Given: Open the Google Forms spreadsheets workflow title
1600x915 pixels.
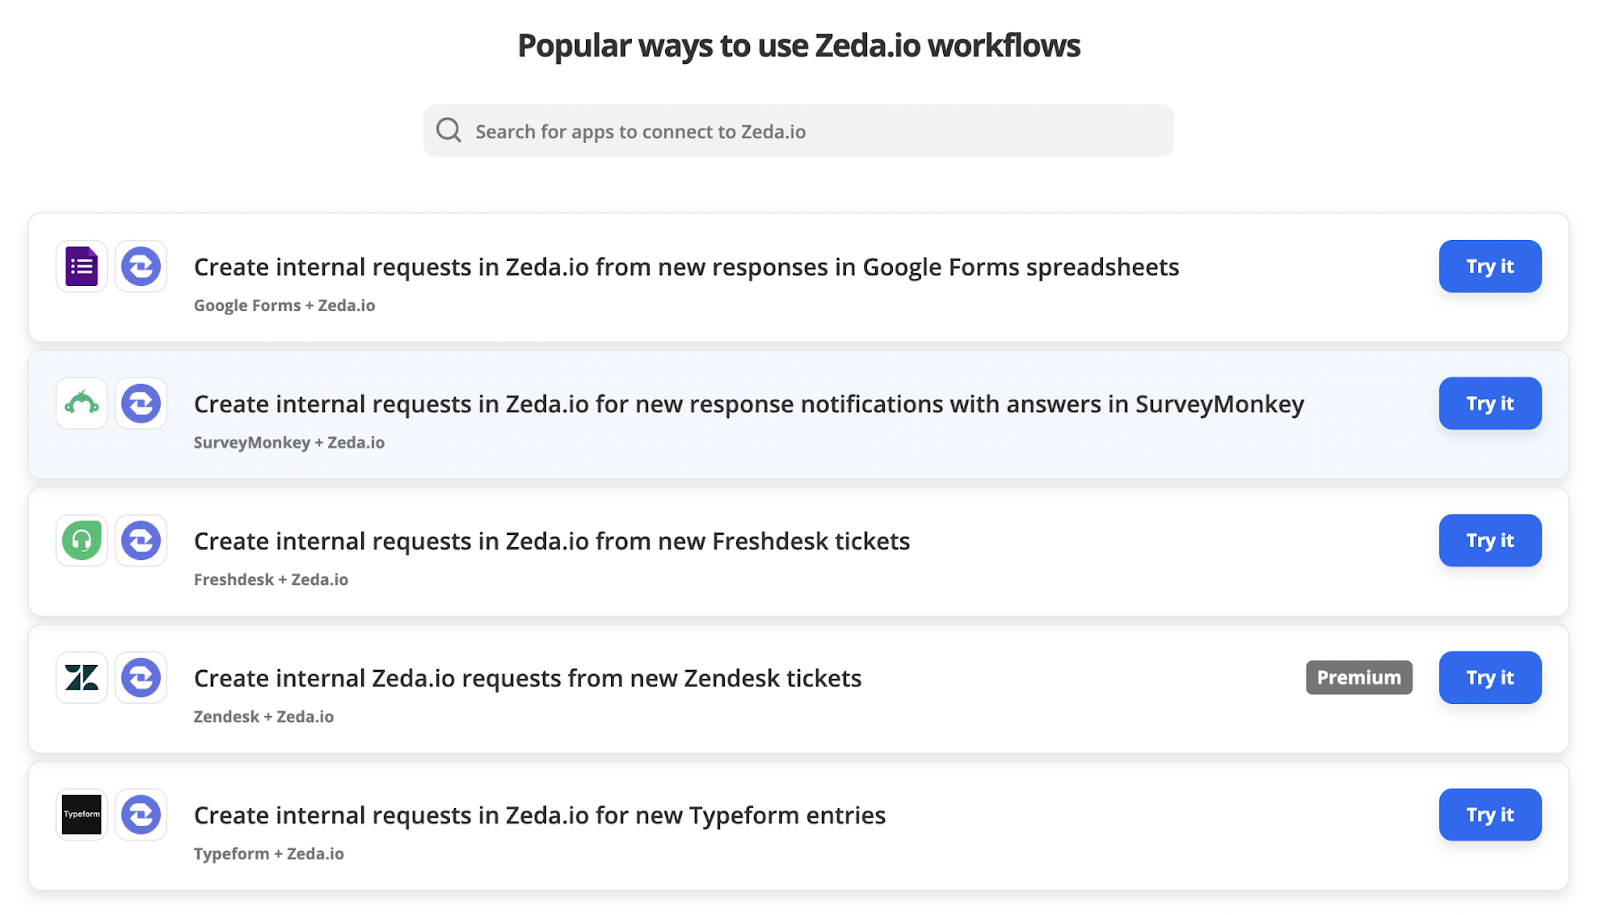Looking at the screenshot, I should click(x=686, y=268).
